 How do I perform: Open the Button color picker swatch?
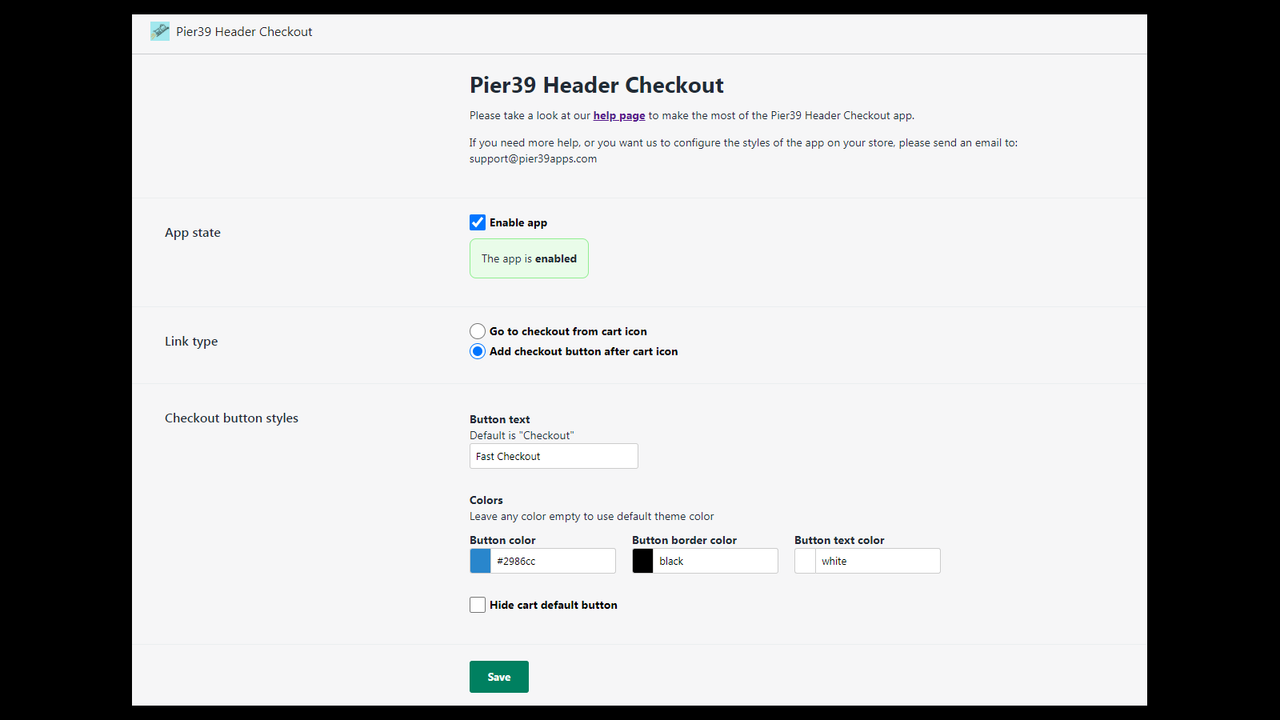point(479,560)
